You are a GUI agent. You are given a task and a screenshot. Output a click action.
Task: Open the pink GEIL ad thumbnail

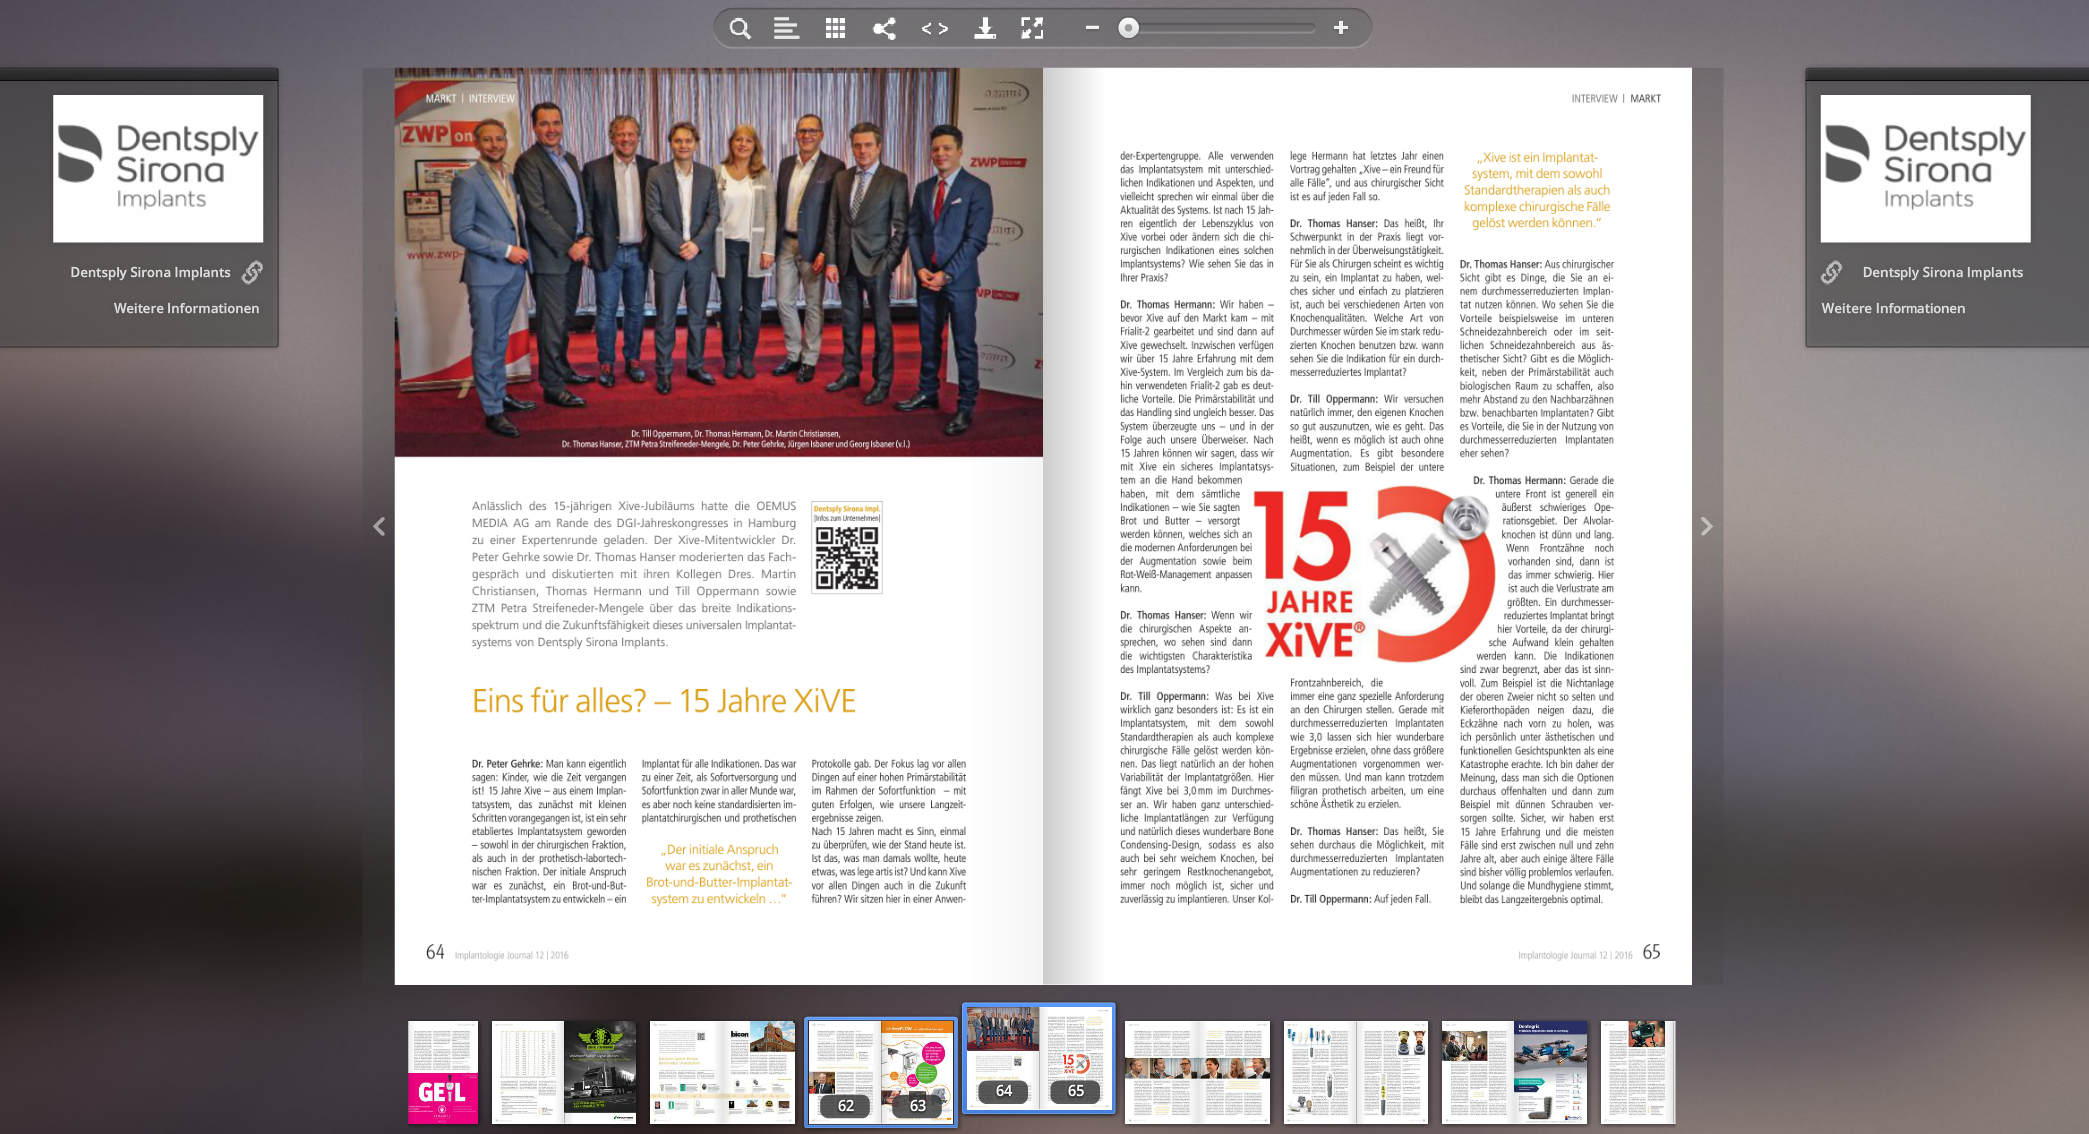coord(443,1072)
